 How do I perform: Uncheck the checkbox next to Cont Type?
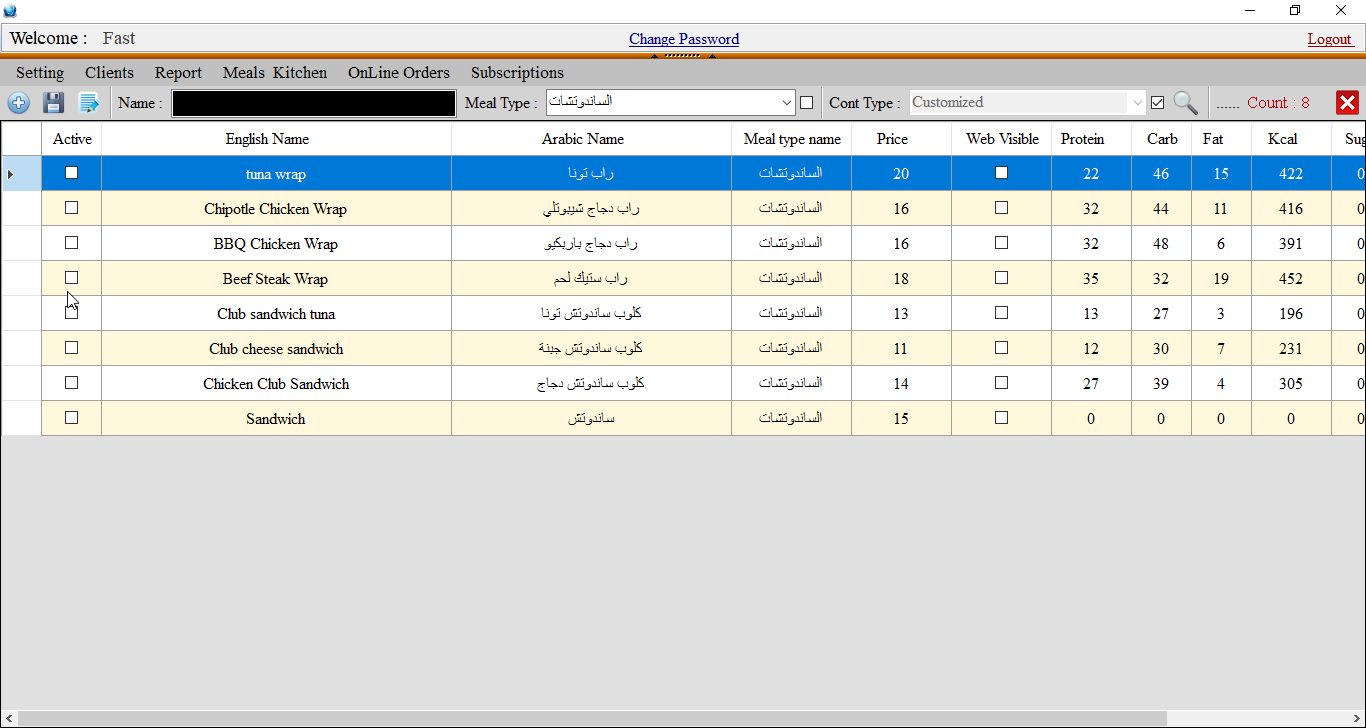coord(1158,102)
